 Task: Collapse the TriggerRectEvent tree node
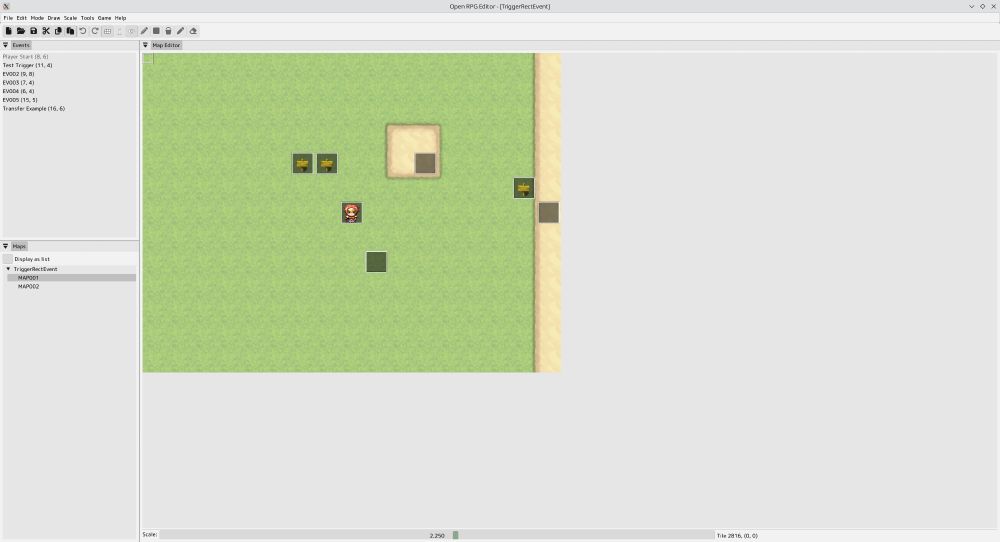[x=8, y=269]
